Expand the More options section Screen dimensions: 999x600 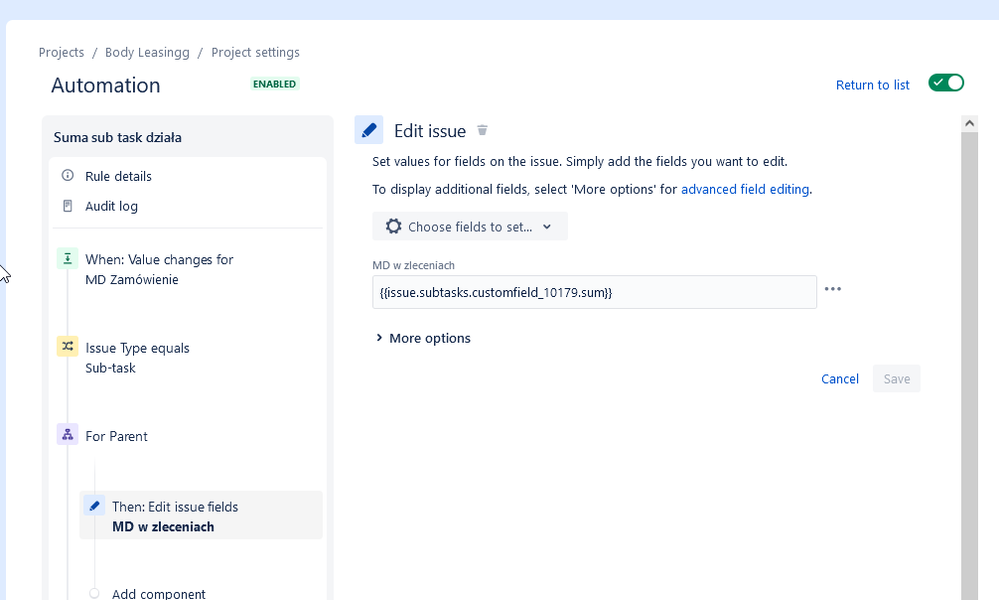[424, 338]
